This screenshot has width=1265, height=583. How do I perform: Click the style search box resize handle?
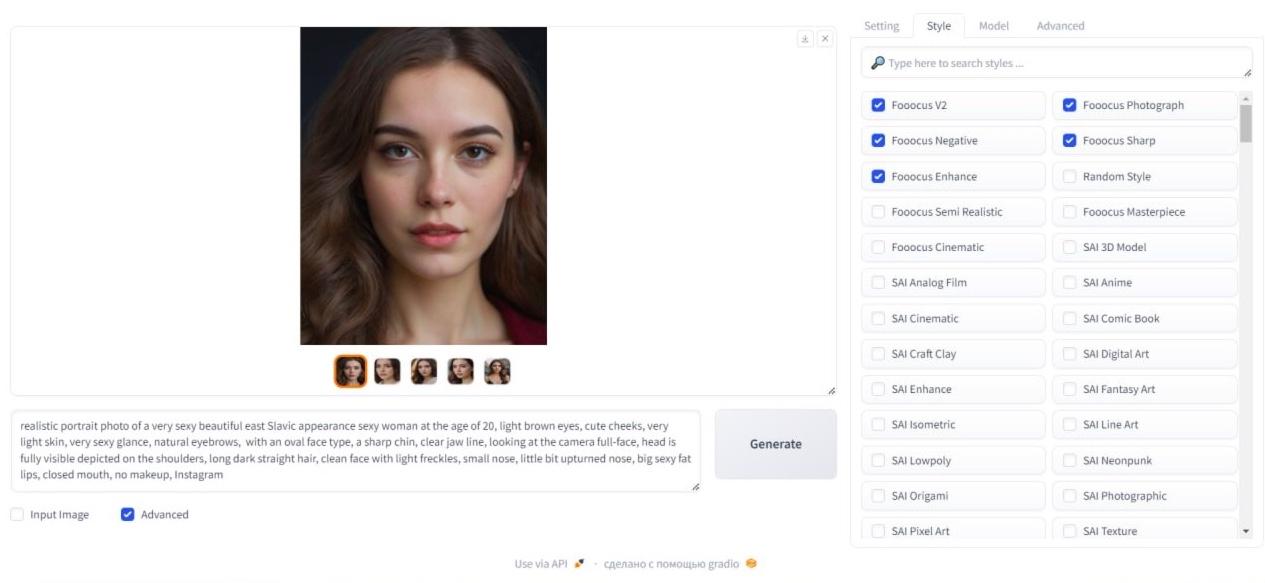(x=1248, y=74)
